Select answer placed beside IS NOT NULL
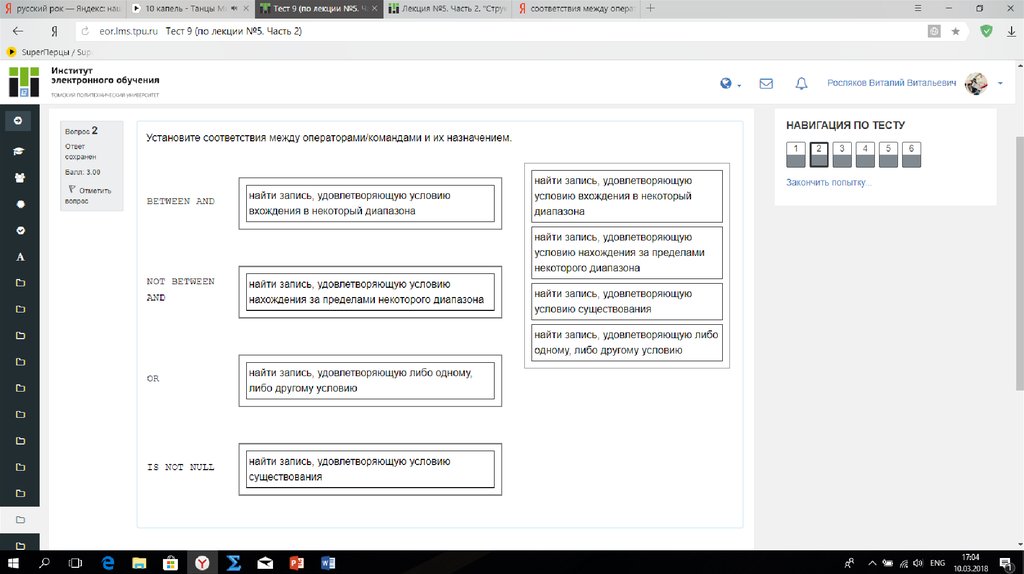The width and height of the screenshot is (1024, 574). 370,470
